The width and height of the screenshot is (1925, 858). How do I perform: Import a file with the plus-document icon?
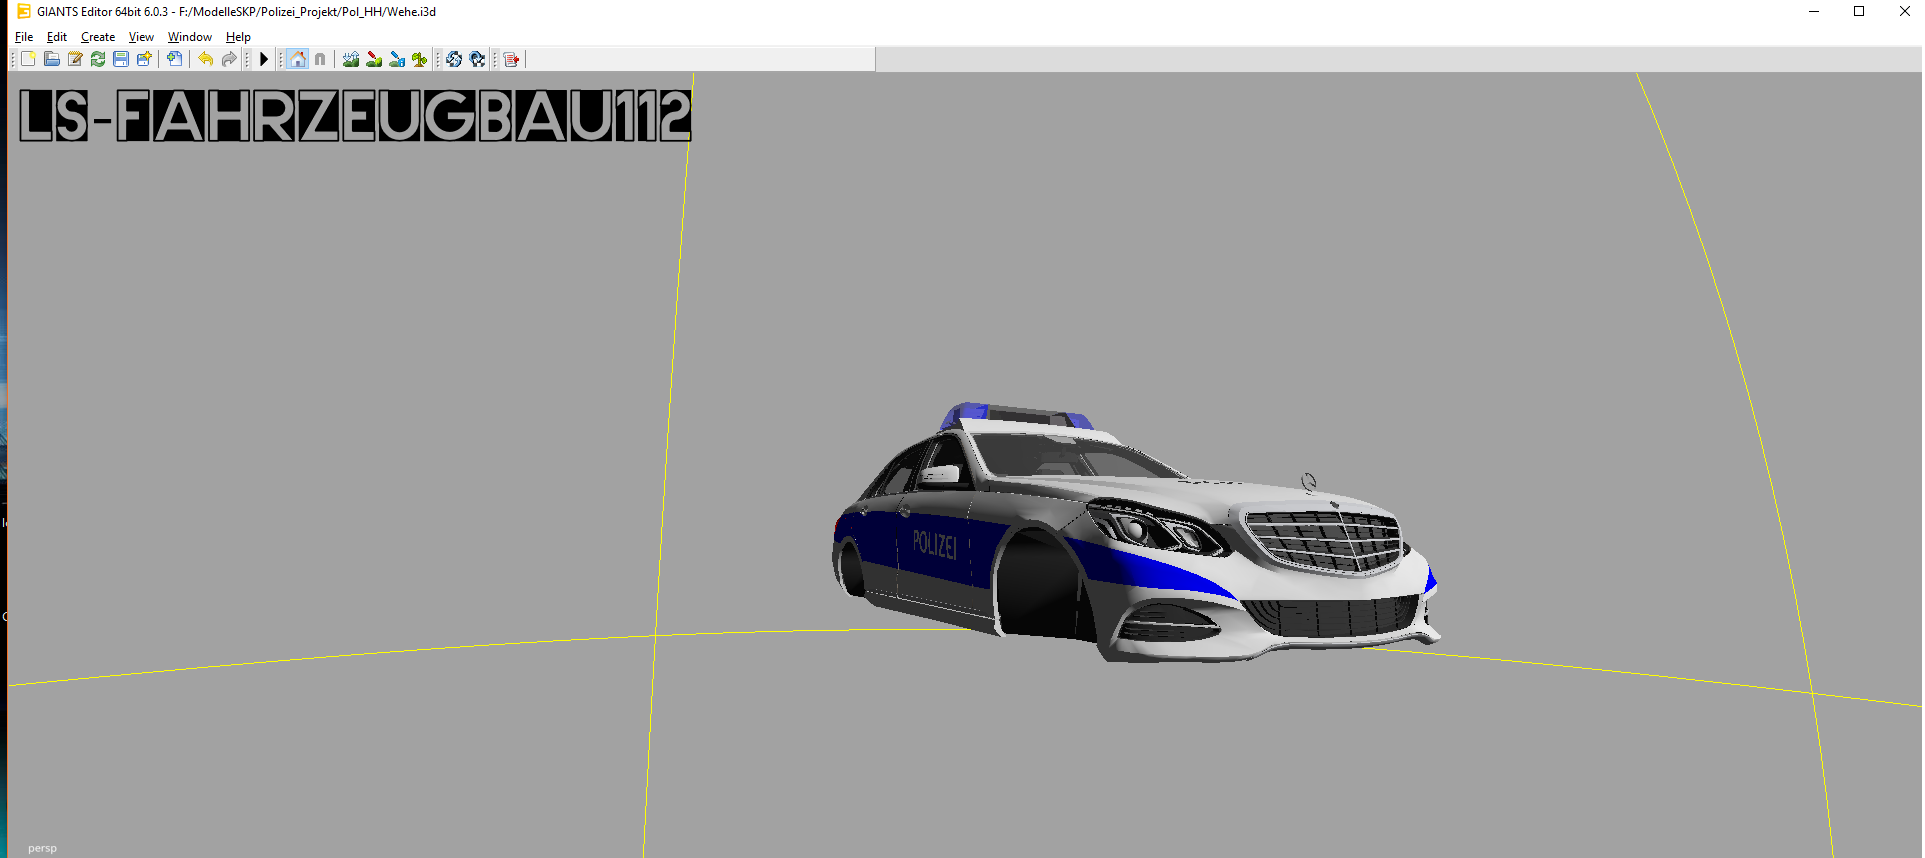[174, 59]
